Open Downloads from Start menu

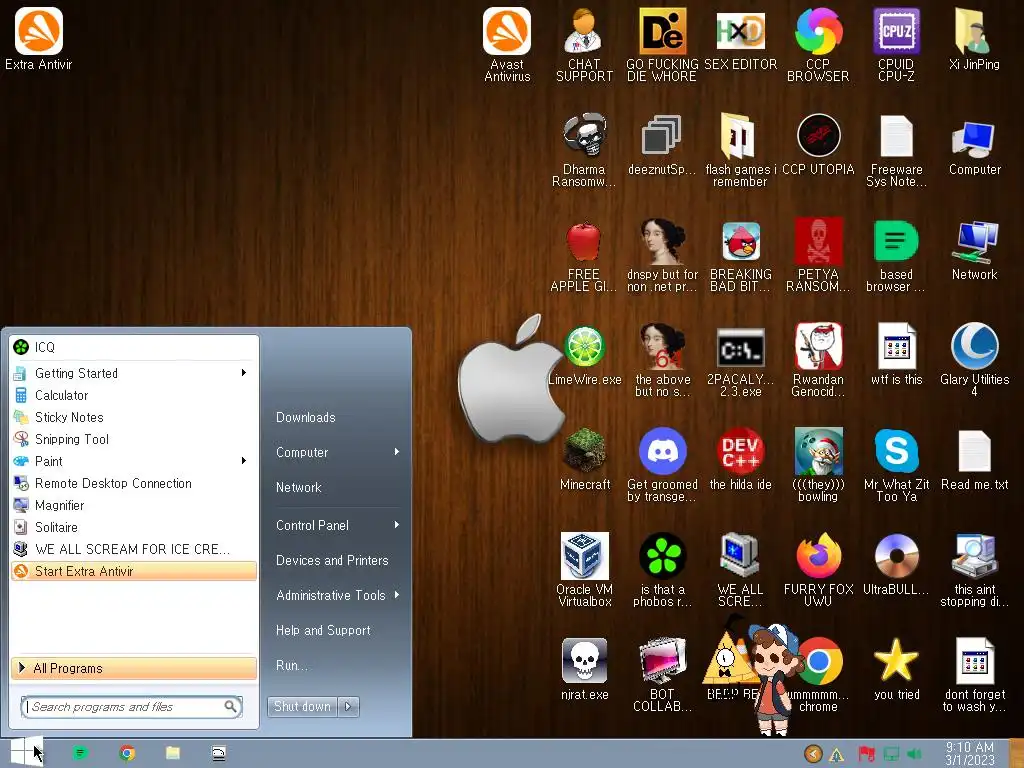[x=306, y=417]
